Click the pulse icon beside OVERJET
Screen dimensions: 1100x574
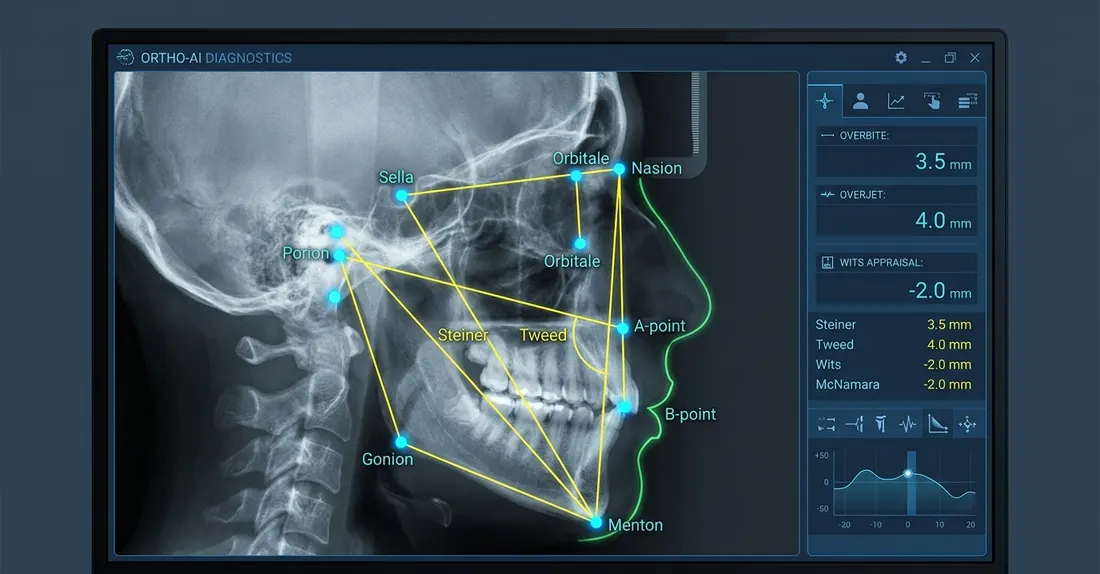[827, 194]
